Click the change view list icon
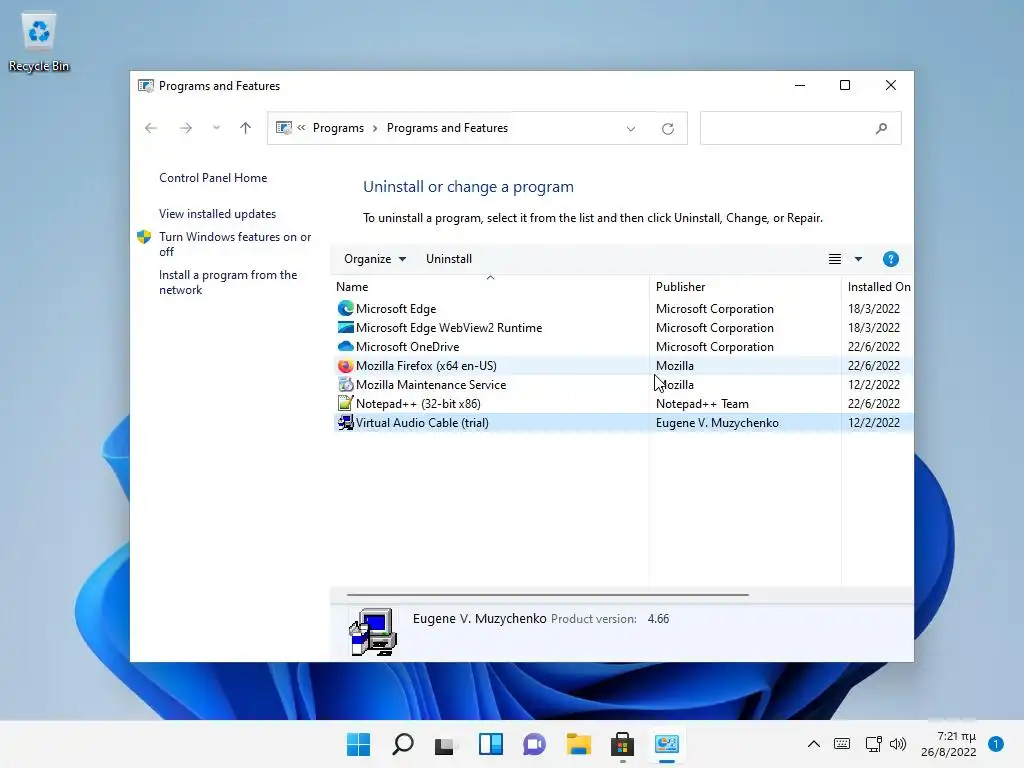This screenshot has width=1024, height=768. pyautogui.click(x=835, y=259)
